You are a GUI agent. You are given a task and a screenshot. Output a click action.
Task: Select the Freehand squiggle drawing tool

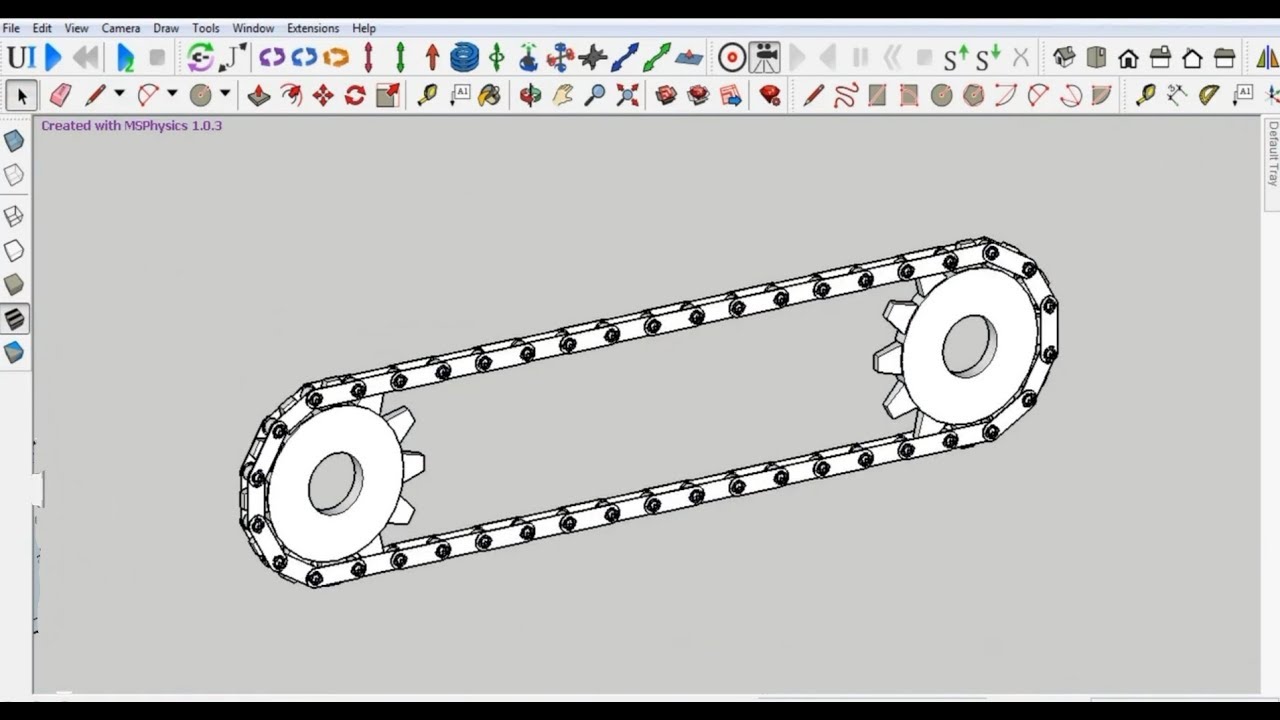coord(846,96)
